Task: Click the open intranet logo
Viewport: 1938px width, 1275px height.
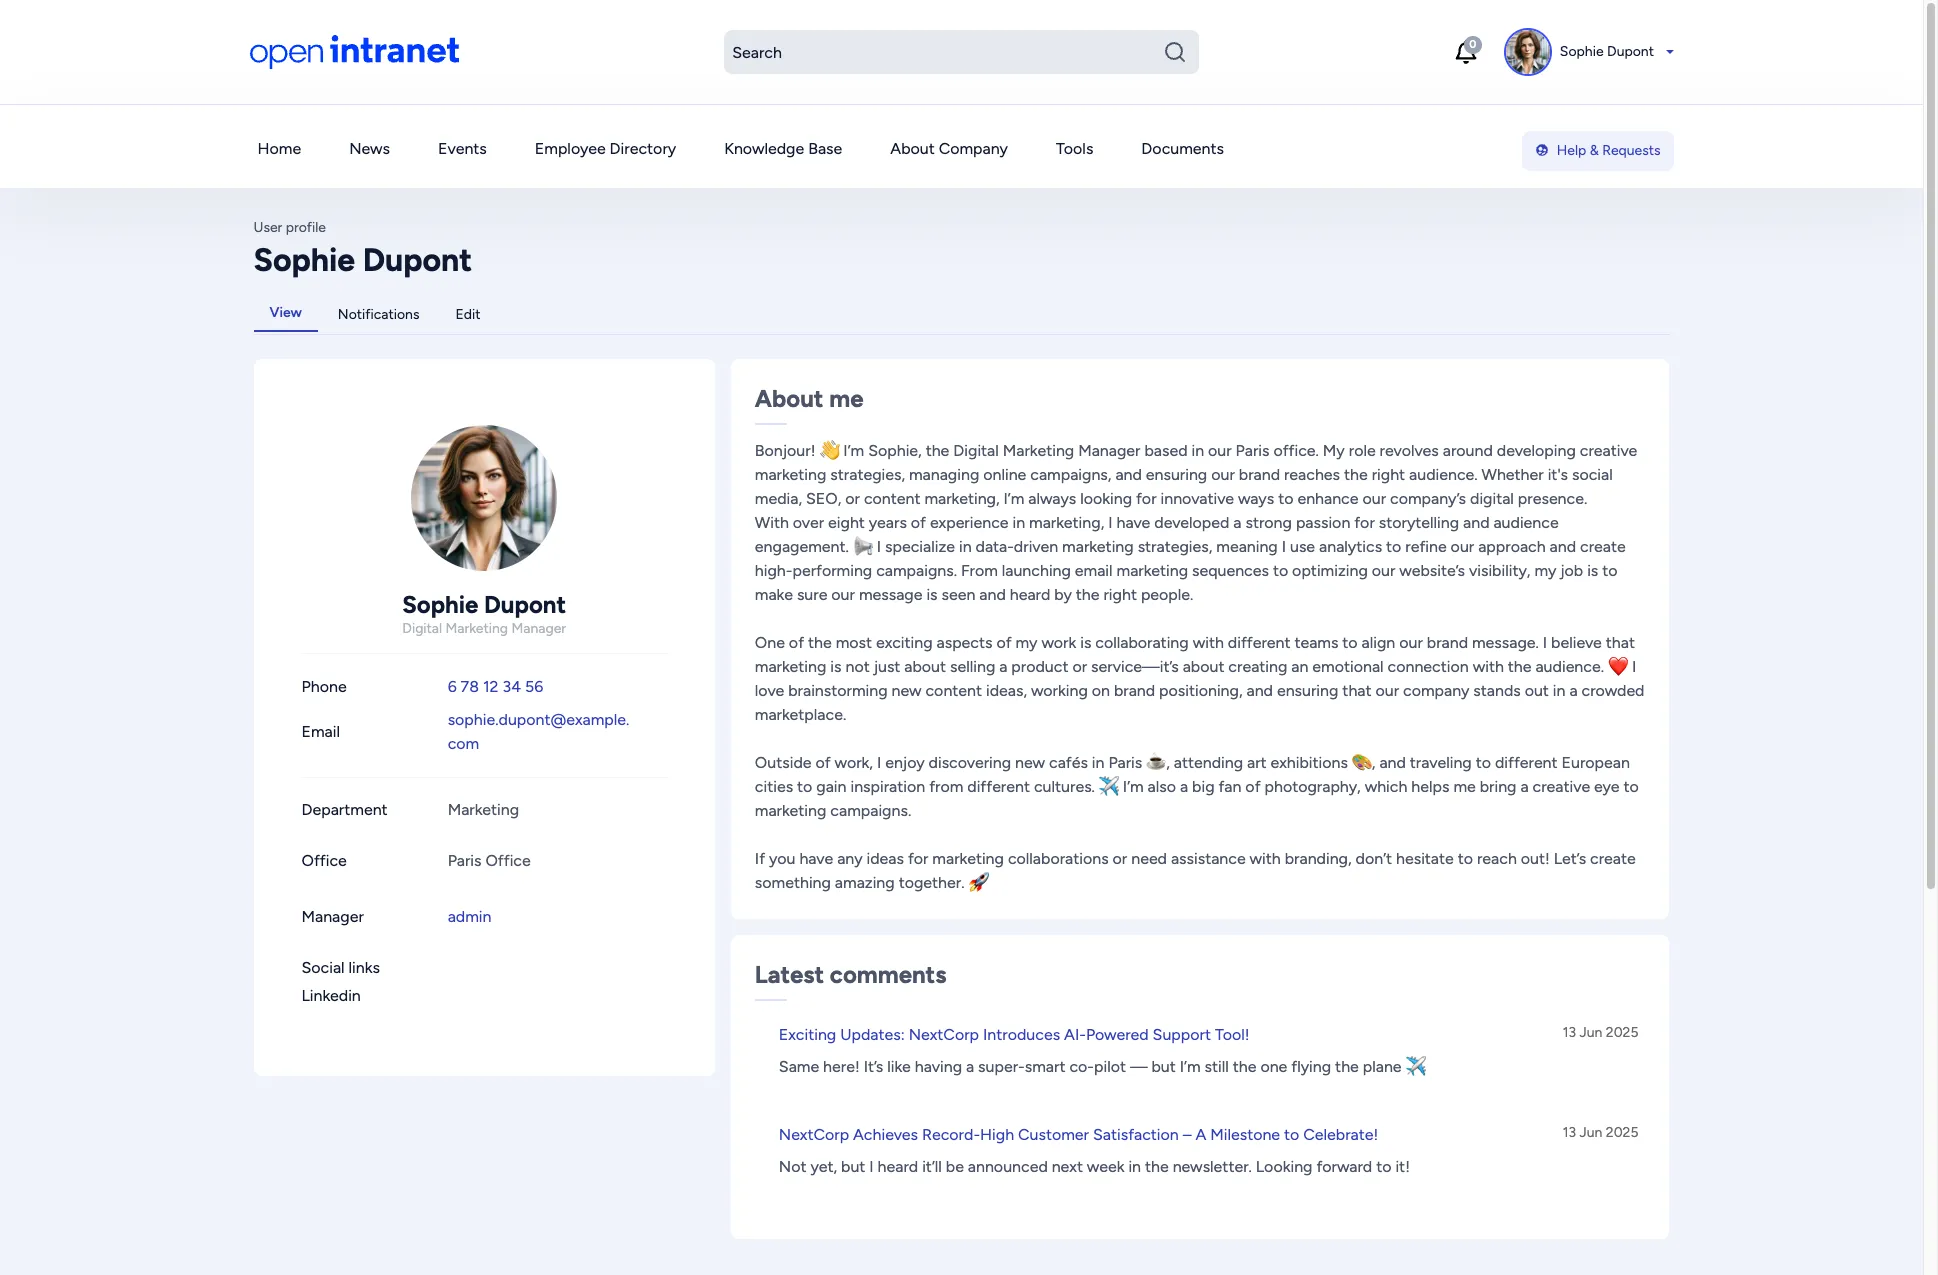Action: 354,51
